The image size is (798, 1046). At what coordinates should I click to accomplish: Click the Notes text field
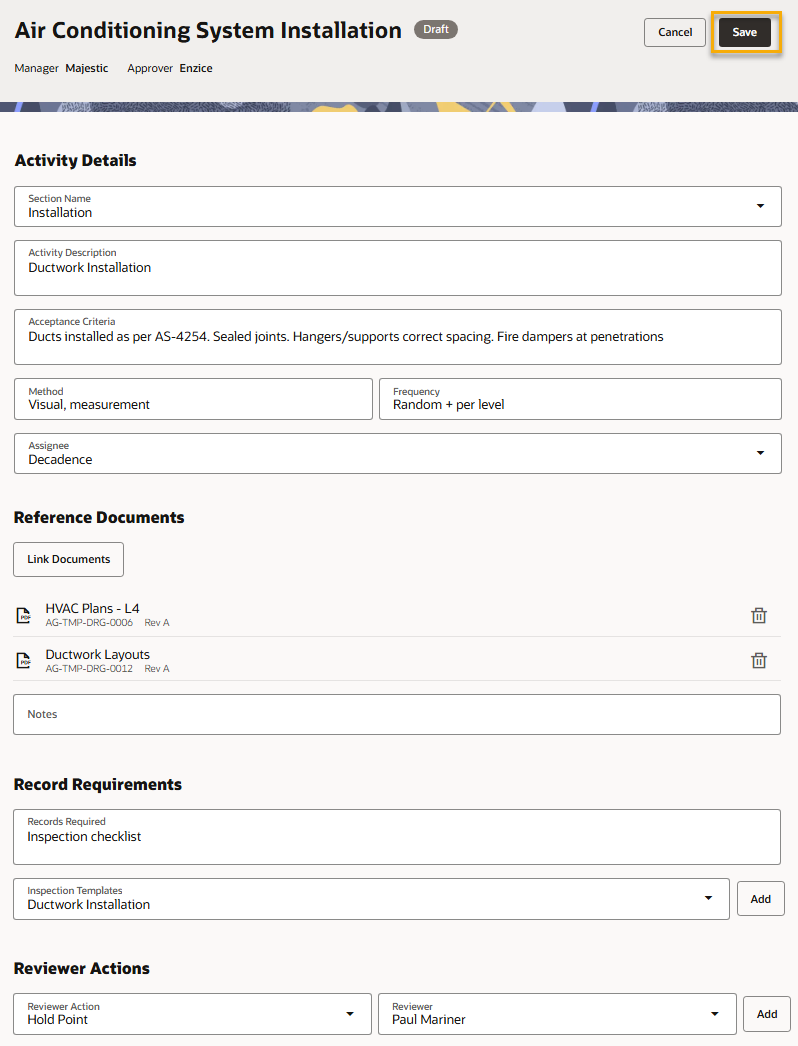pyautogui.click(x=397, y=714)
